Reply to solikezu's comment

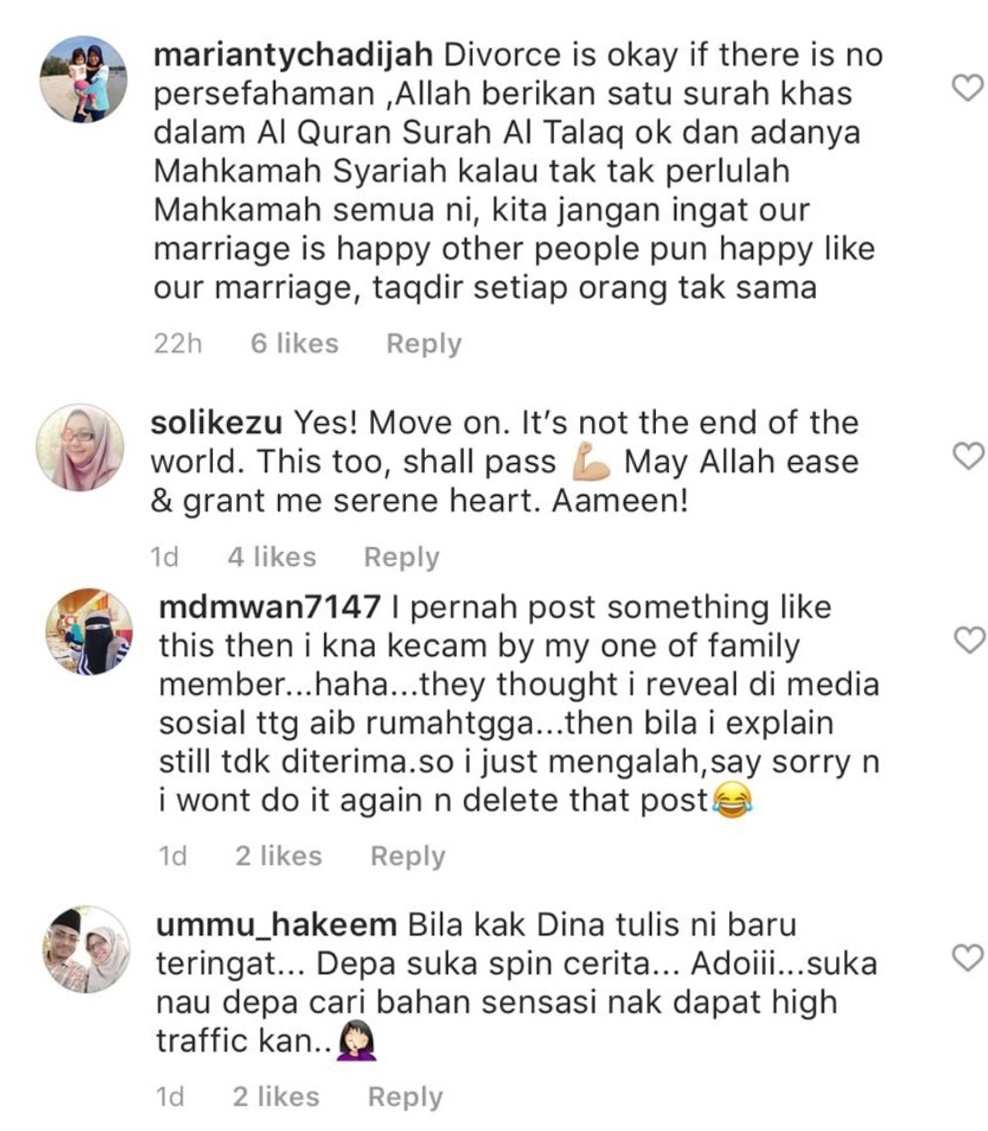(401, 558)
